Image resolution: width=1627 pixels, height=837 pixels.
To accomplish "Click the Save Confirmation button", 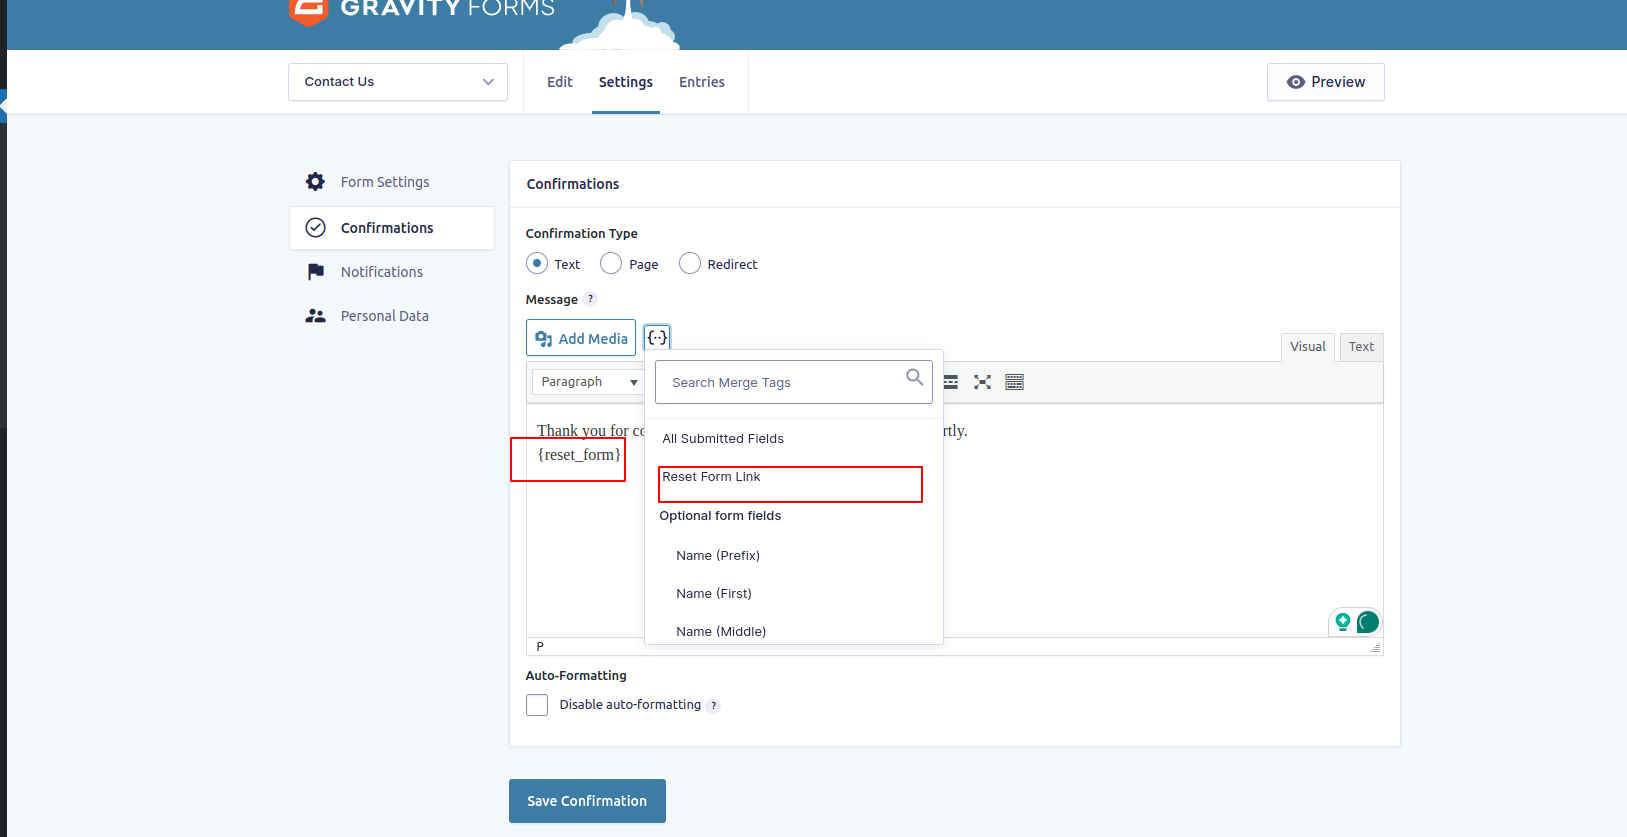I will pyautogui.click(x=587, y=801).
